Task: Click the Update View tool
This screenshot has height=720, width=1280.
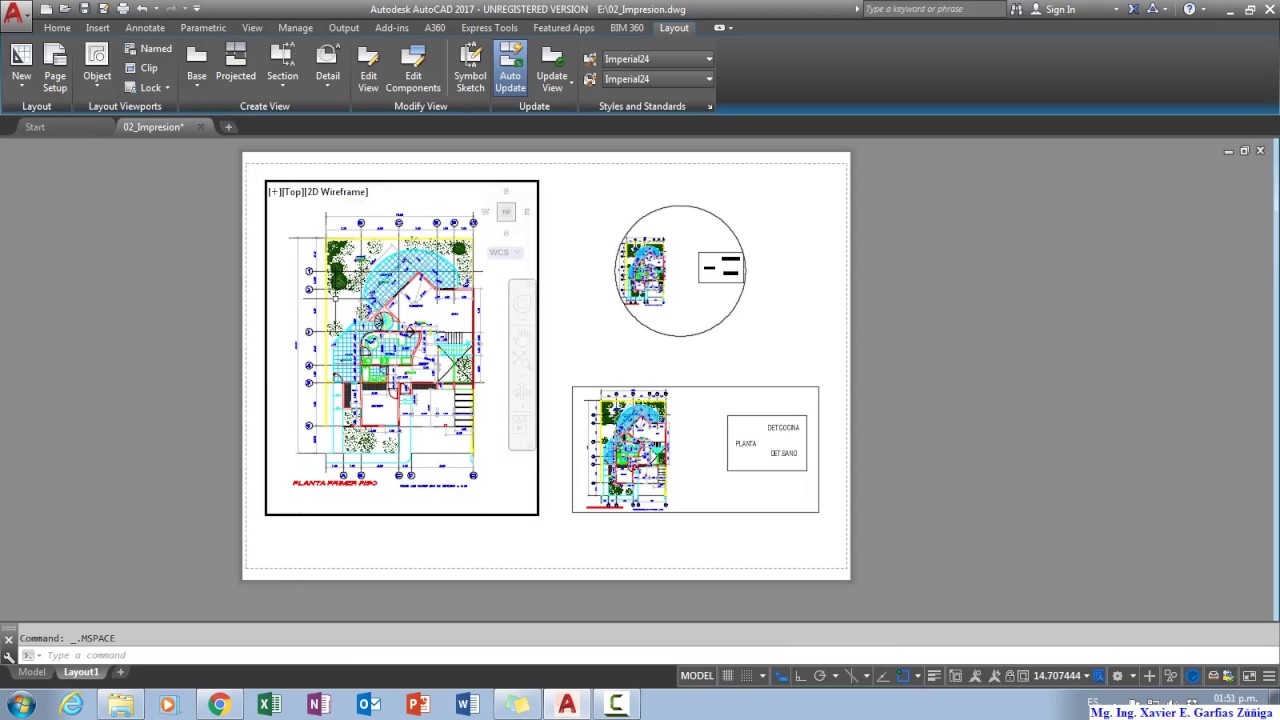Action: [x=552, y=68]
